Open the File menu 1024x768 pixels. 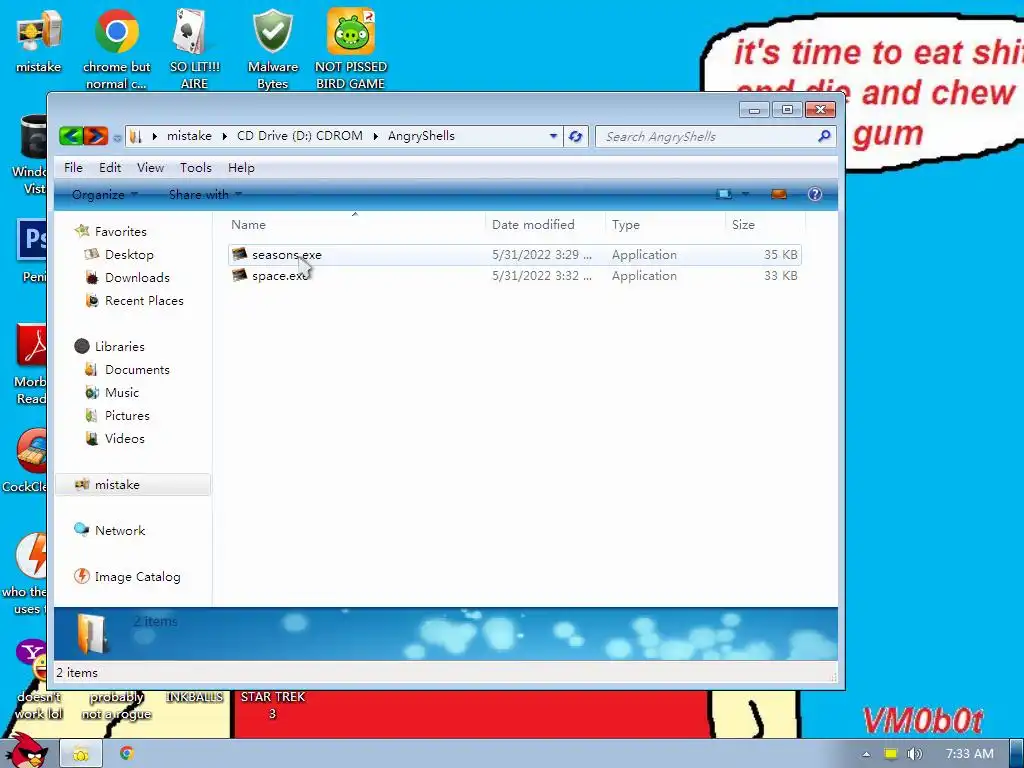coord(73,168)
